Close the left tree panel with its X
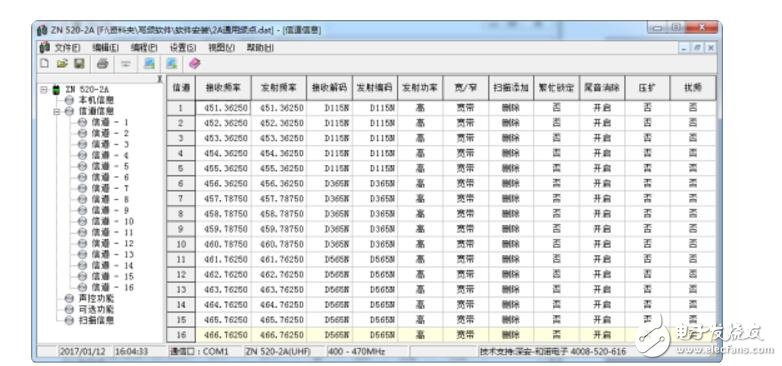 pyautogui.click(x=159, y=79)
